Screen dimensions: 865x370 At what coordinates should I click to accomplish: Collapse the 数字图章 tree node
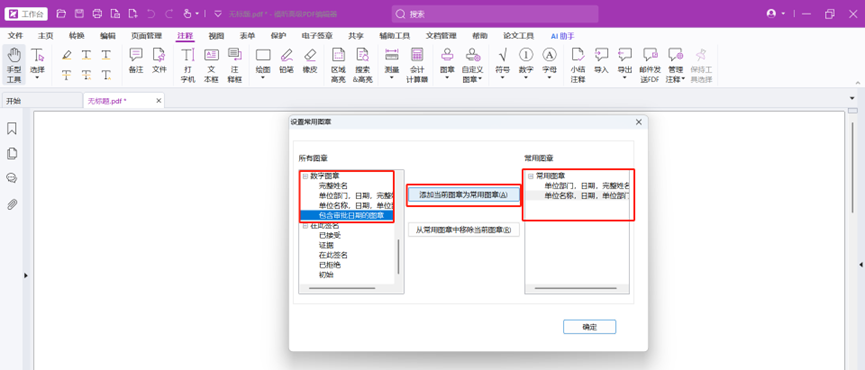click(x=305, y=176)
